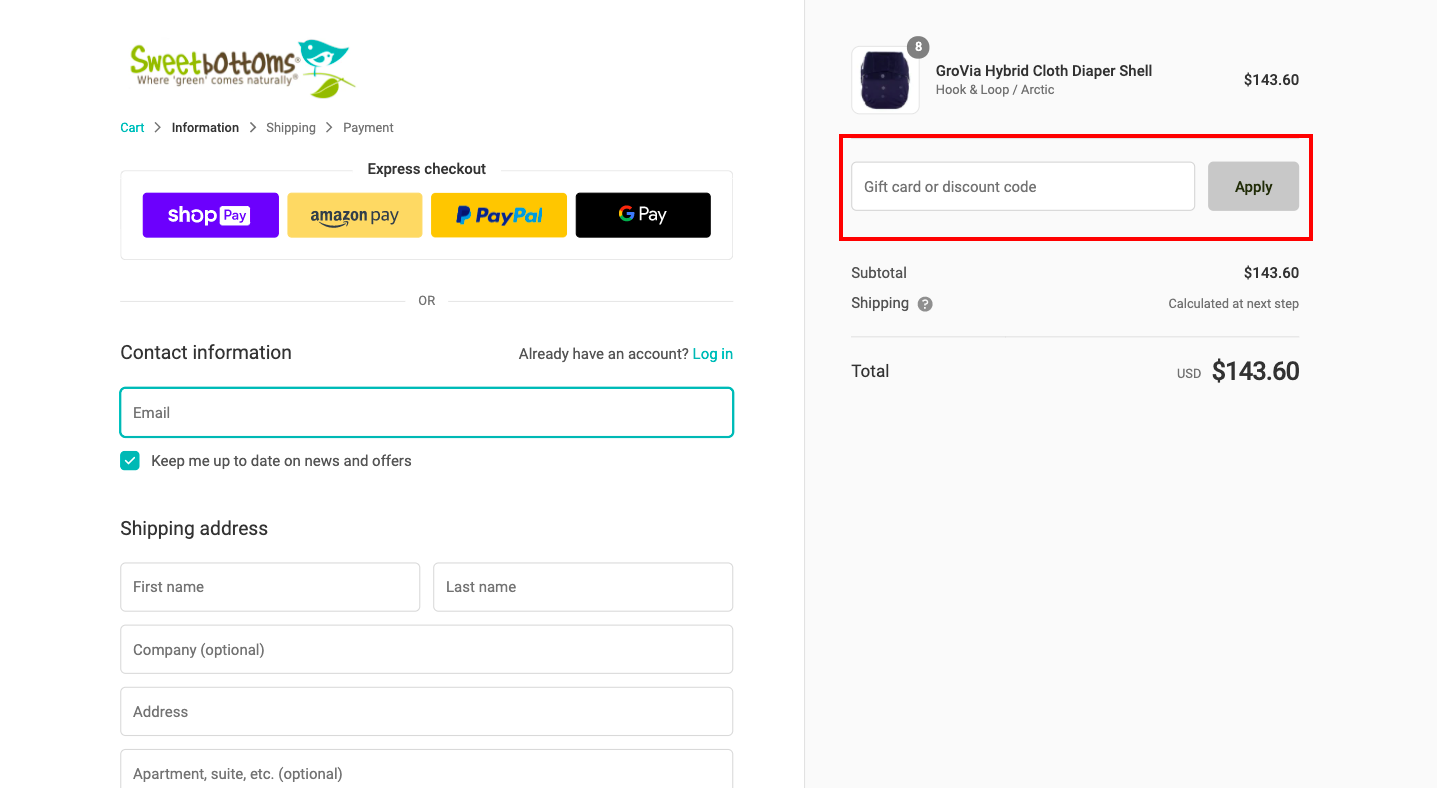
Task: Pay with Shop Pay button
Action: 210,215
